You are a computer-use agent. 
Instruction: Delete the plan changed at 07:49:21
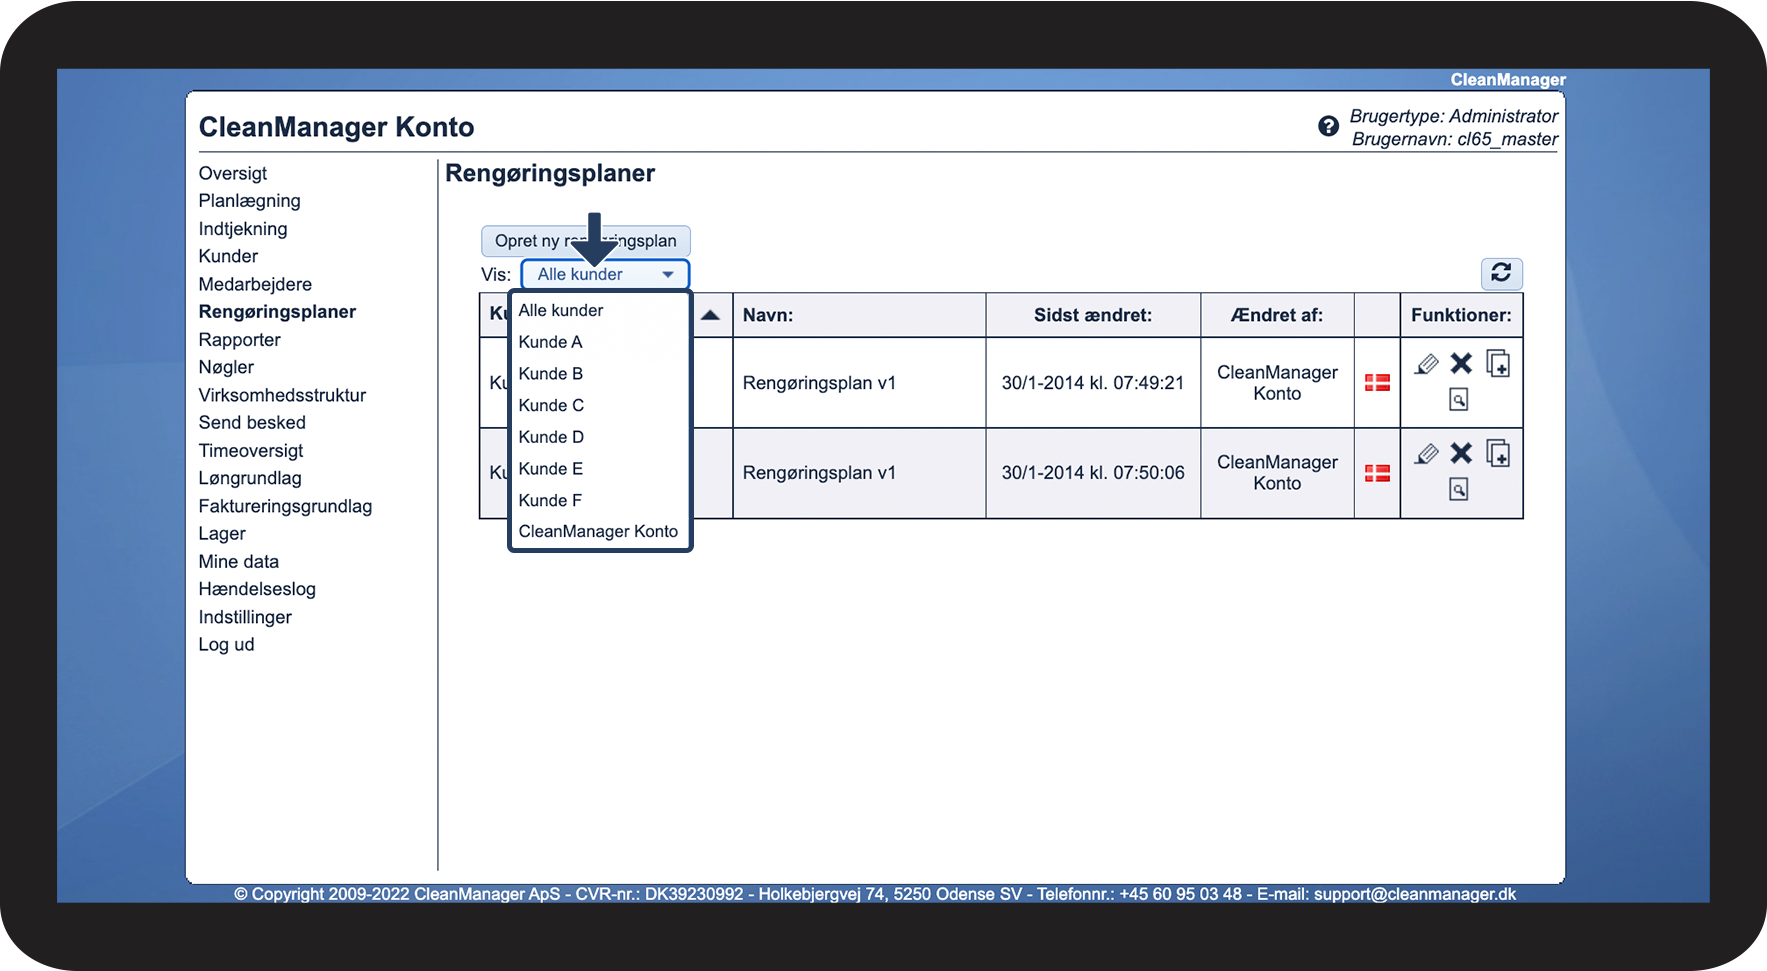click(x=1461, y=364)
